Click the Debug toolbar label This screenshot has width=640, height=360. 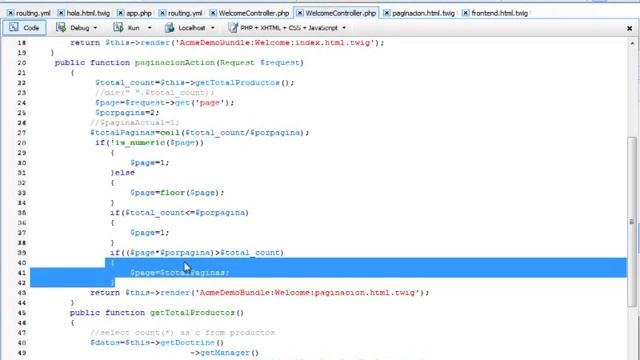tap(80, 28)
